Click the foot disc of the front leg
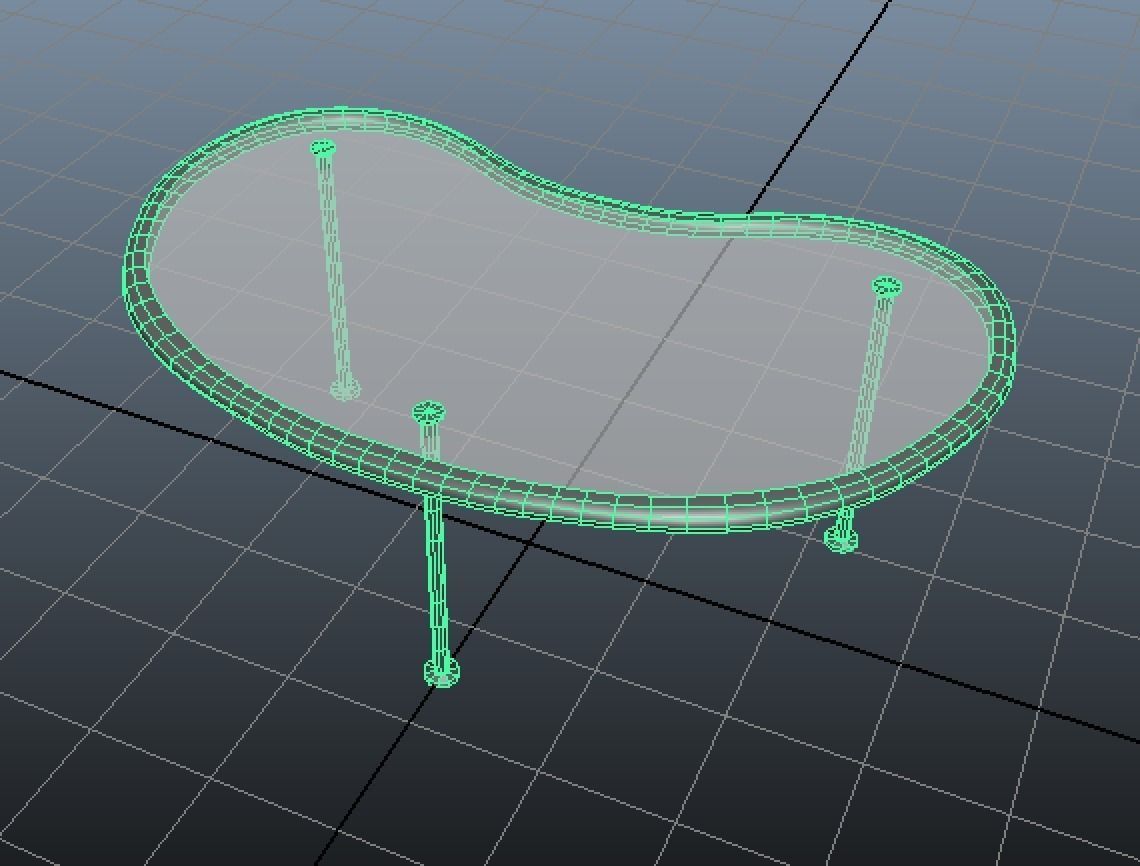Viewport: 1140px width, 866px height. (x=441, y=672)
